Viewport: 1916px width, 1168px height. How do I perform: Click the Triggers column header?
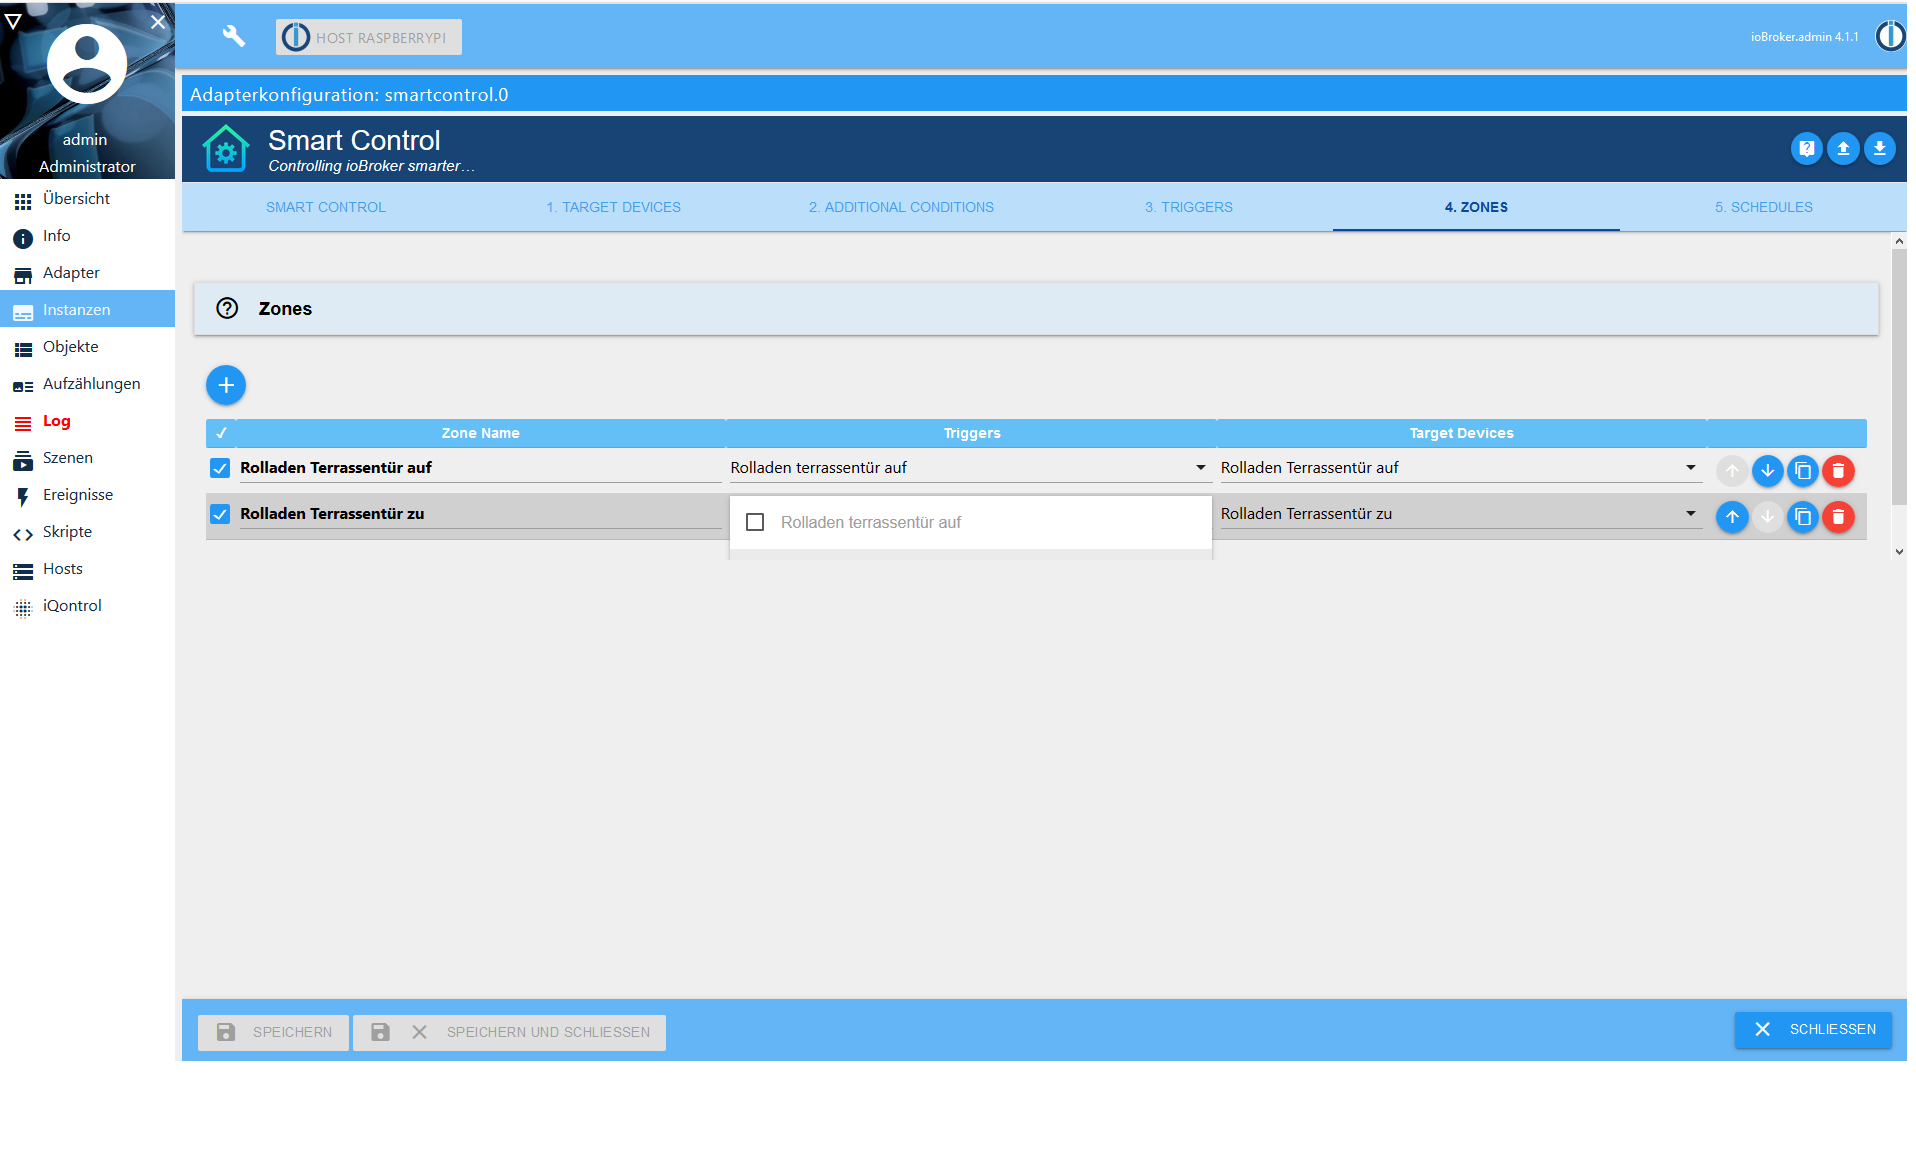pyautogui.click(x=971, y=433)
